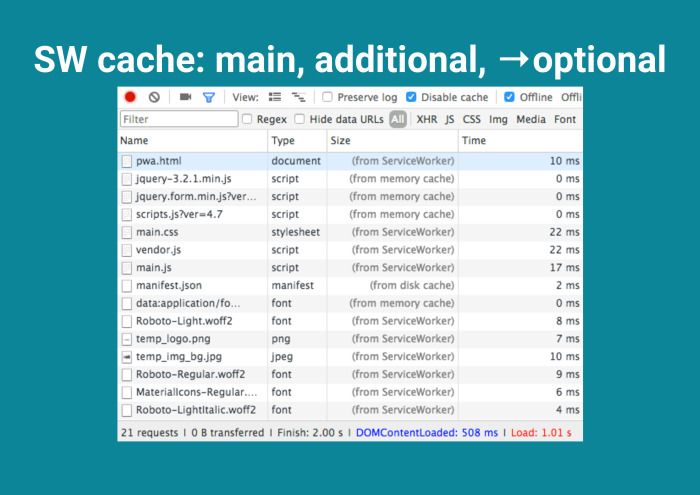Click image thumbnail icon of temp_img_bg.jpg
The image size is (700, 495).
tap(127, 357)
